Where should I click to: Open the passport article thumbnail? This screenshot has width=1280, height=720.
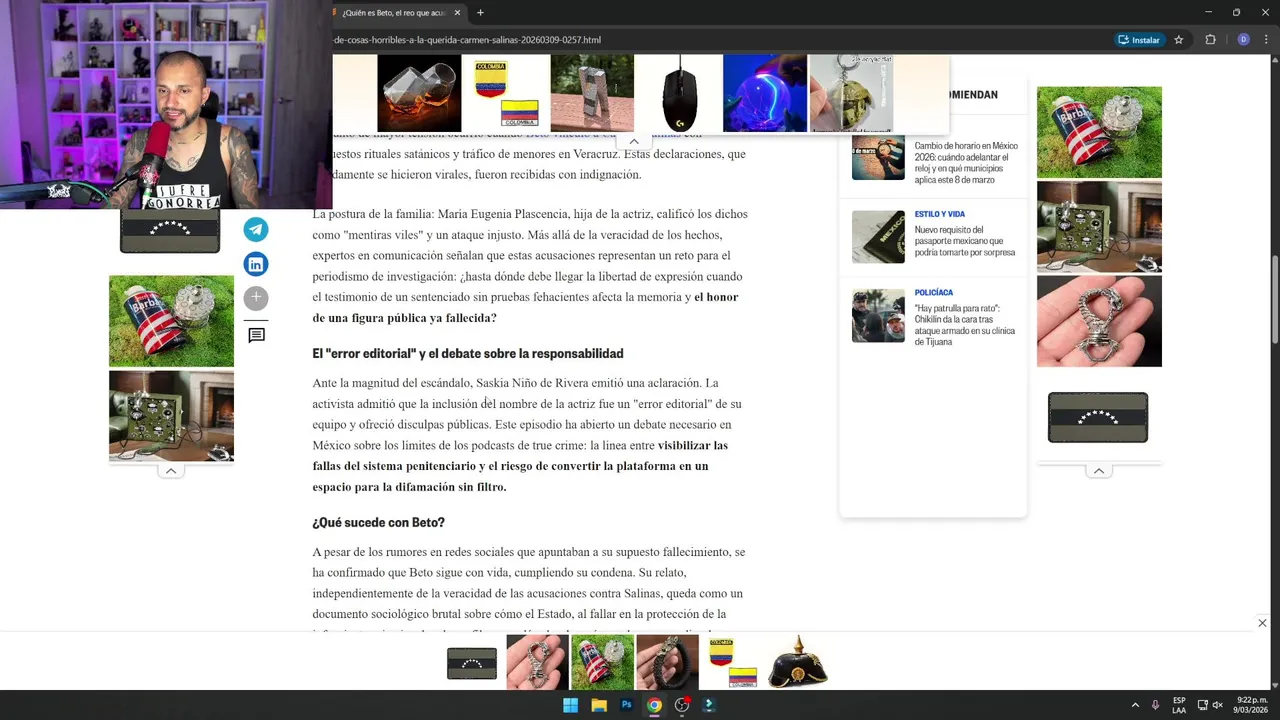(x=878, y=236)
